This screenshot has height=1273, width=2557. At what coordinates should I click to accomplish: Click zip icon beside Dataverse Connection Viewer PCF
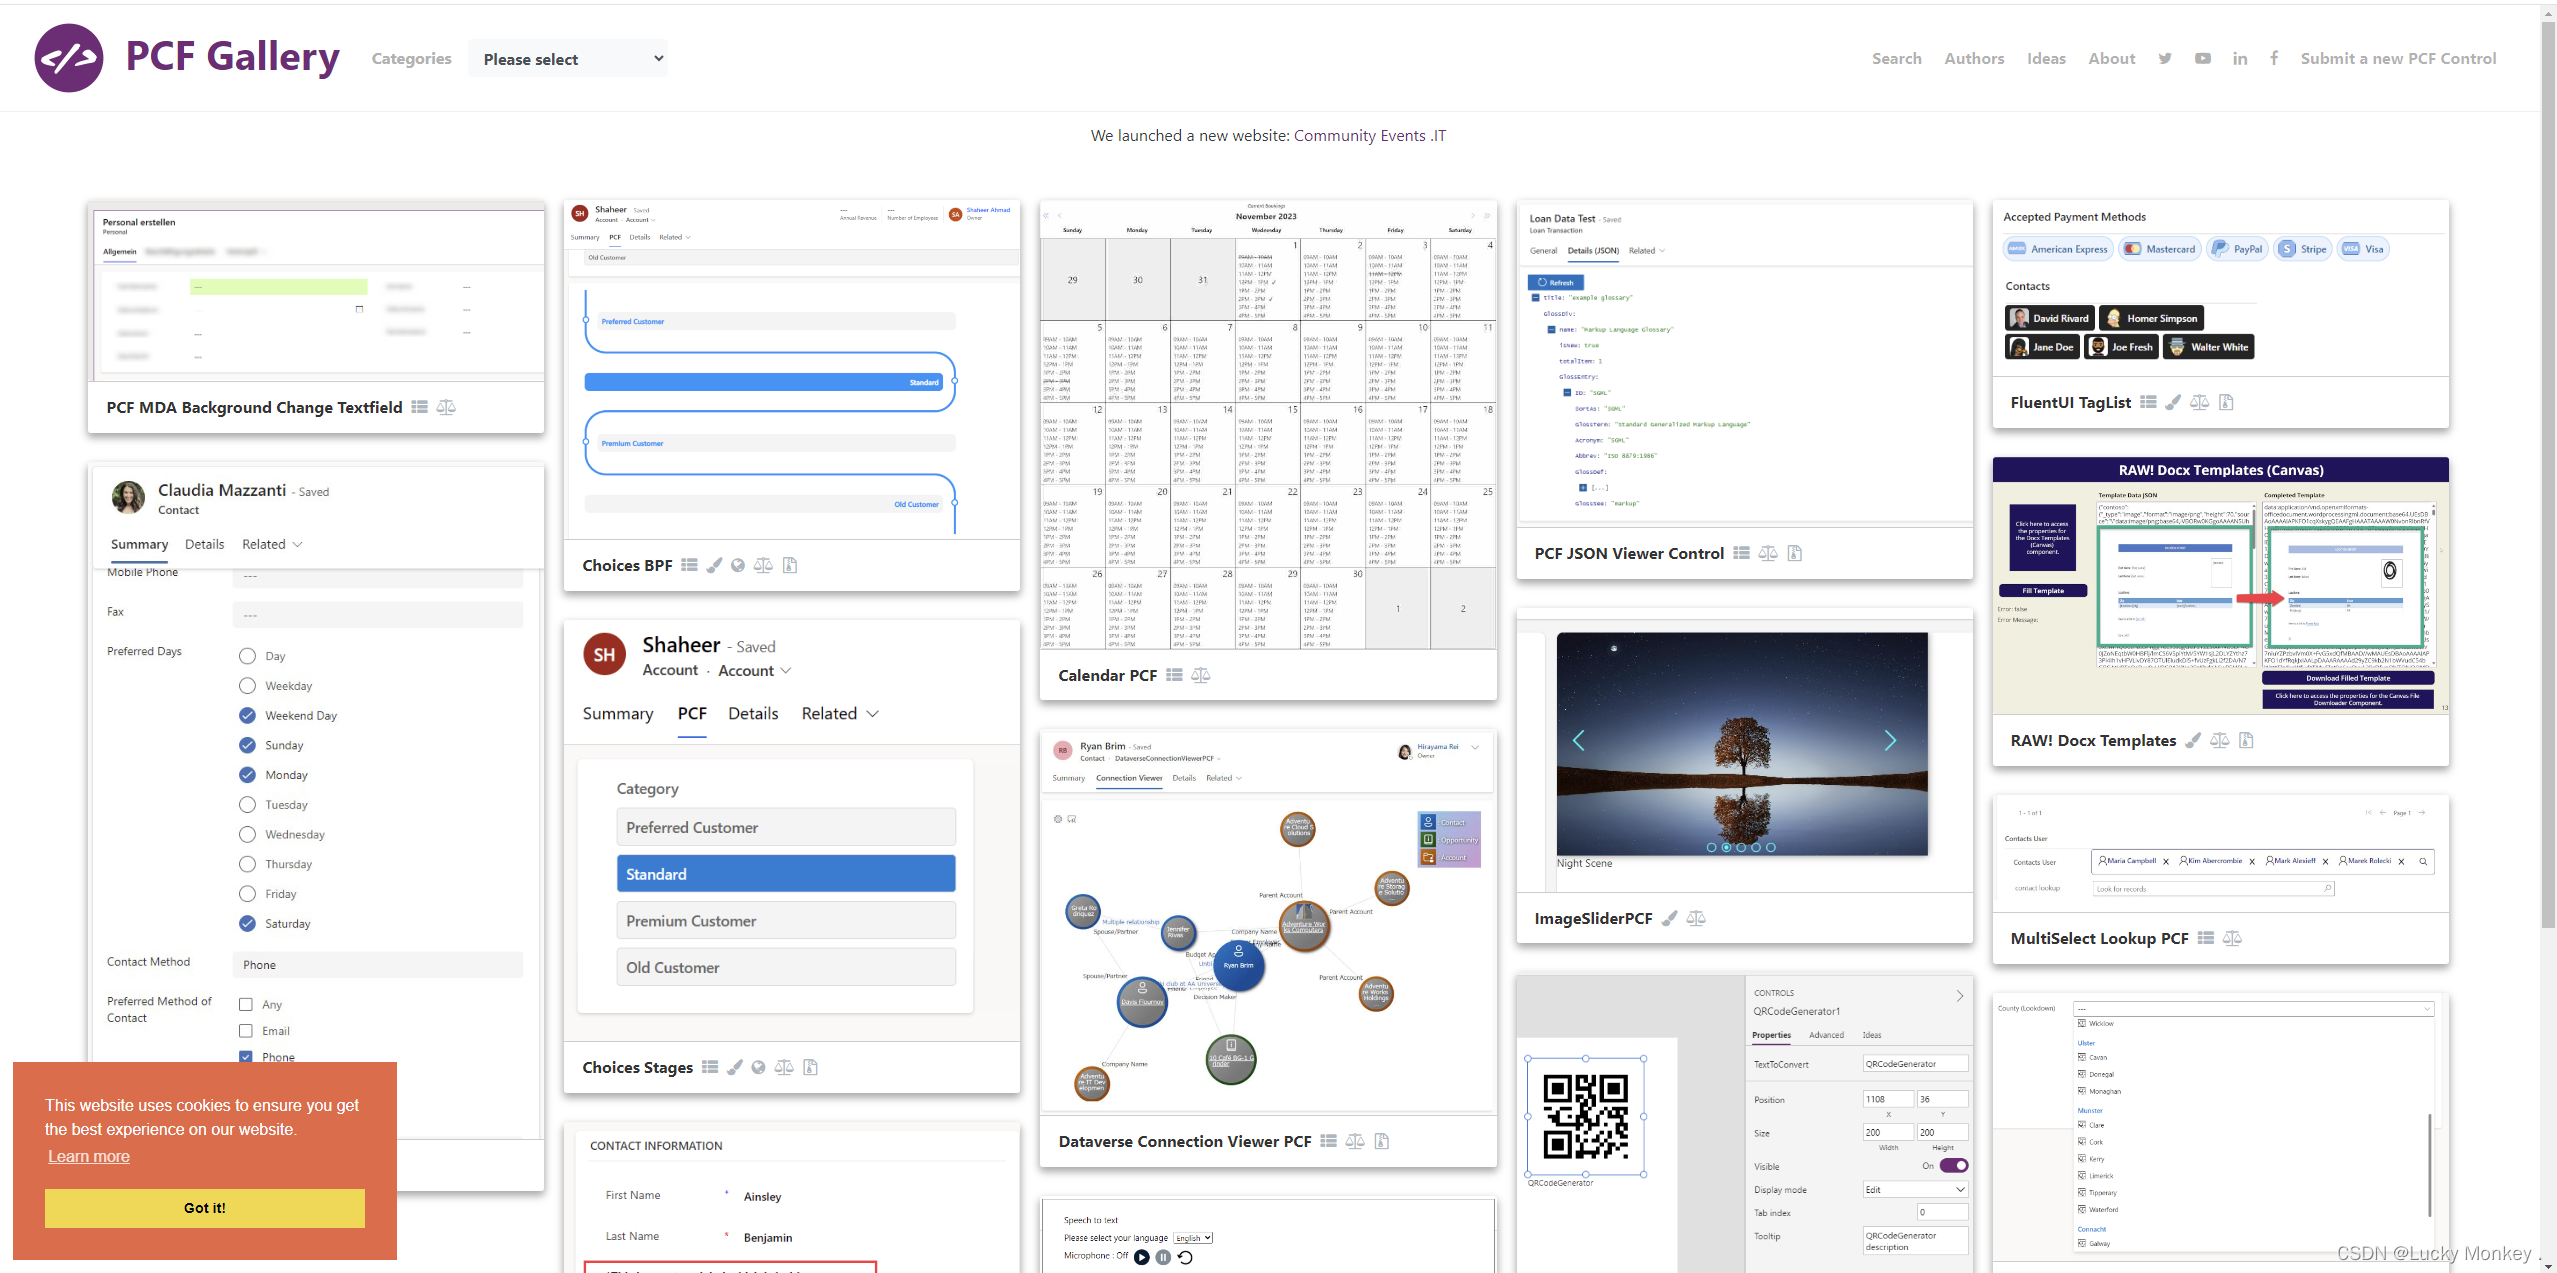[1382, 1141]
